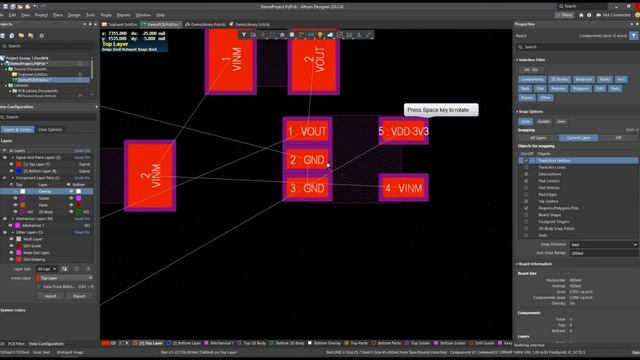640x360 pixels.
Task: Collapse the Board Information section
Action: click(x=517, y=264)
